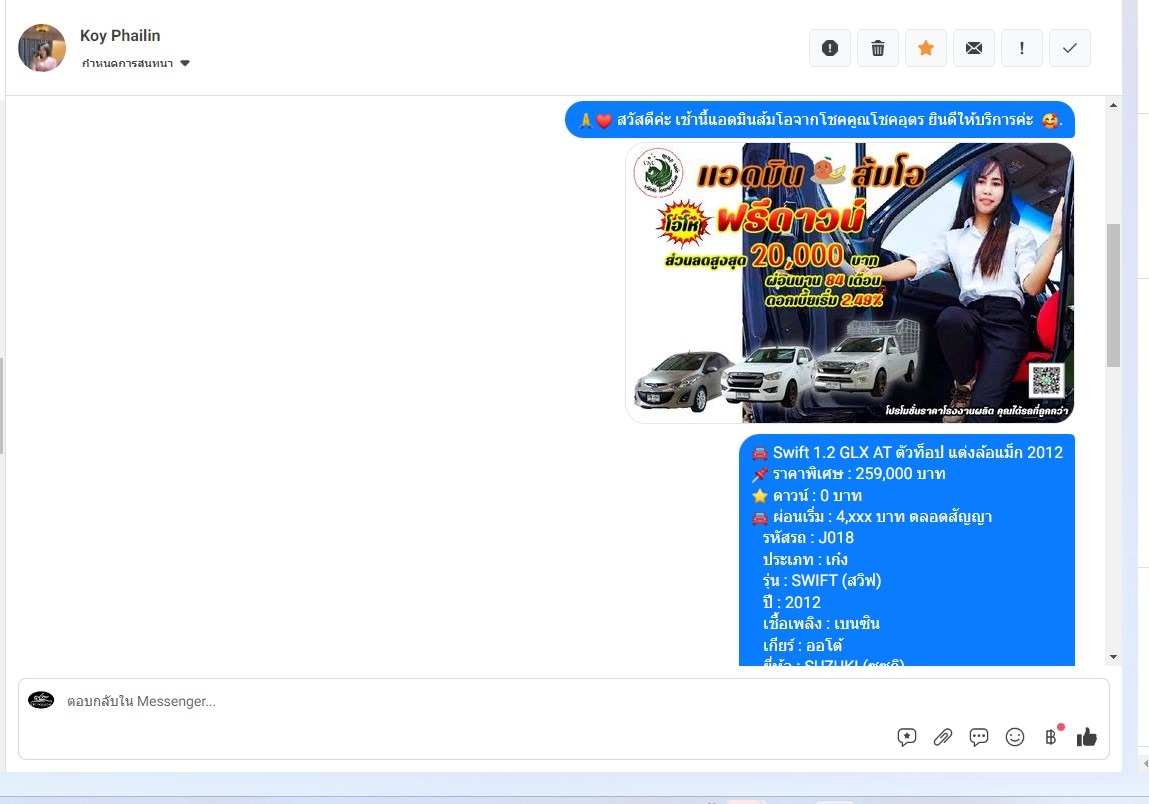Click the chat scrollbar thumb
The height and width of the screenshot is (804, 1149).
(x=1113, y=295)
